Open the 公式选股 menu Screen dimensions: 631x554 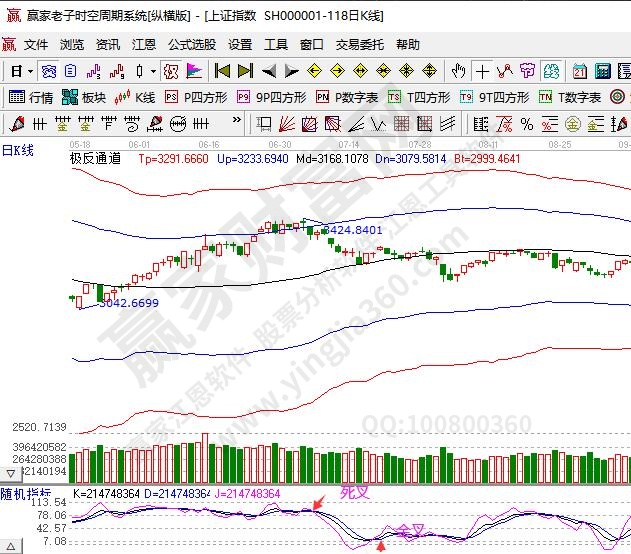coord(191,45)
